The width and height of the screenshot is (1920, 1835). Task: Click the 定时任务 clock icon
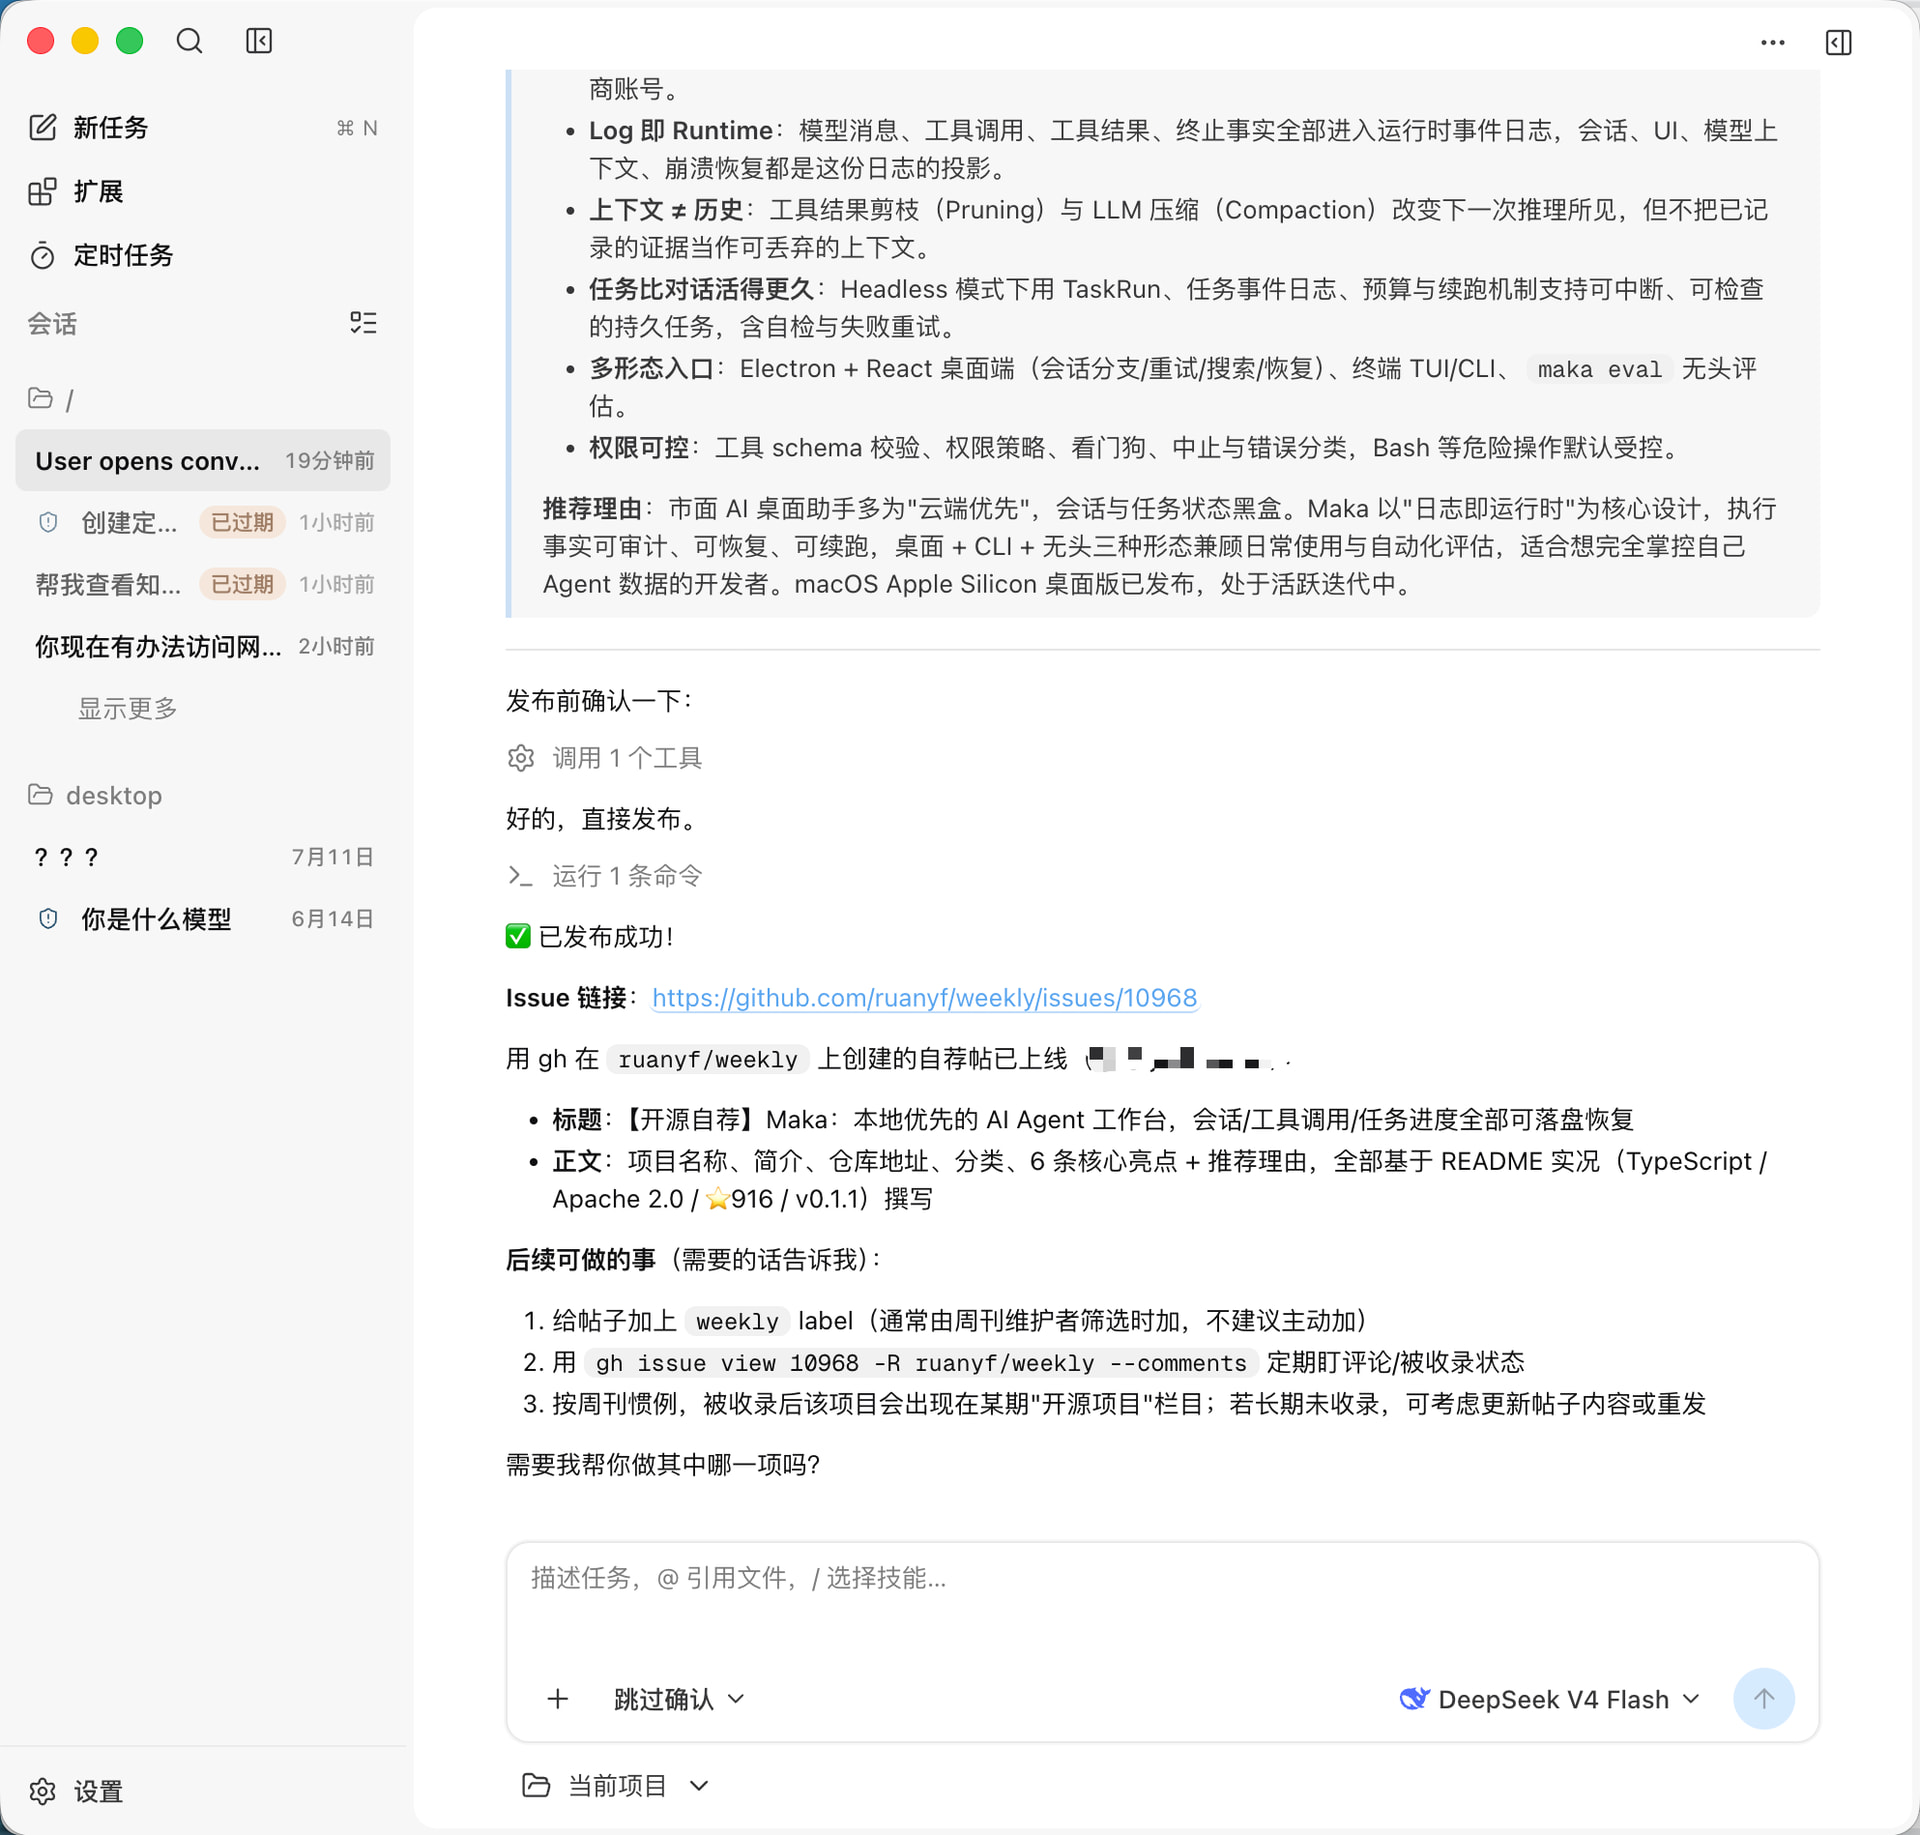42,256
